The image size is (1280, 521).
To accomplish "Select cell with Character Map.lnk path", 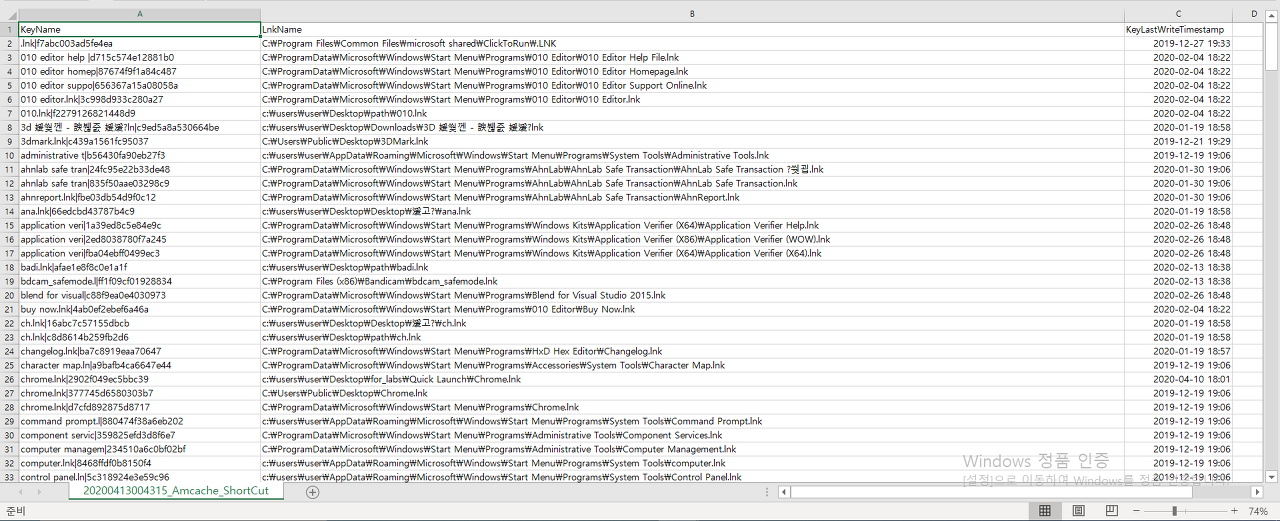I will coord(692,366).
